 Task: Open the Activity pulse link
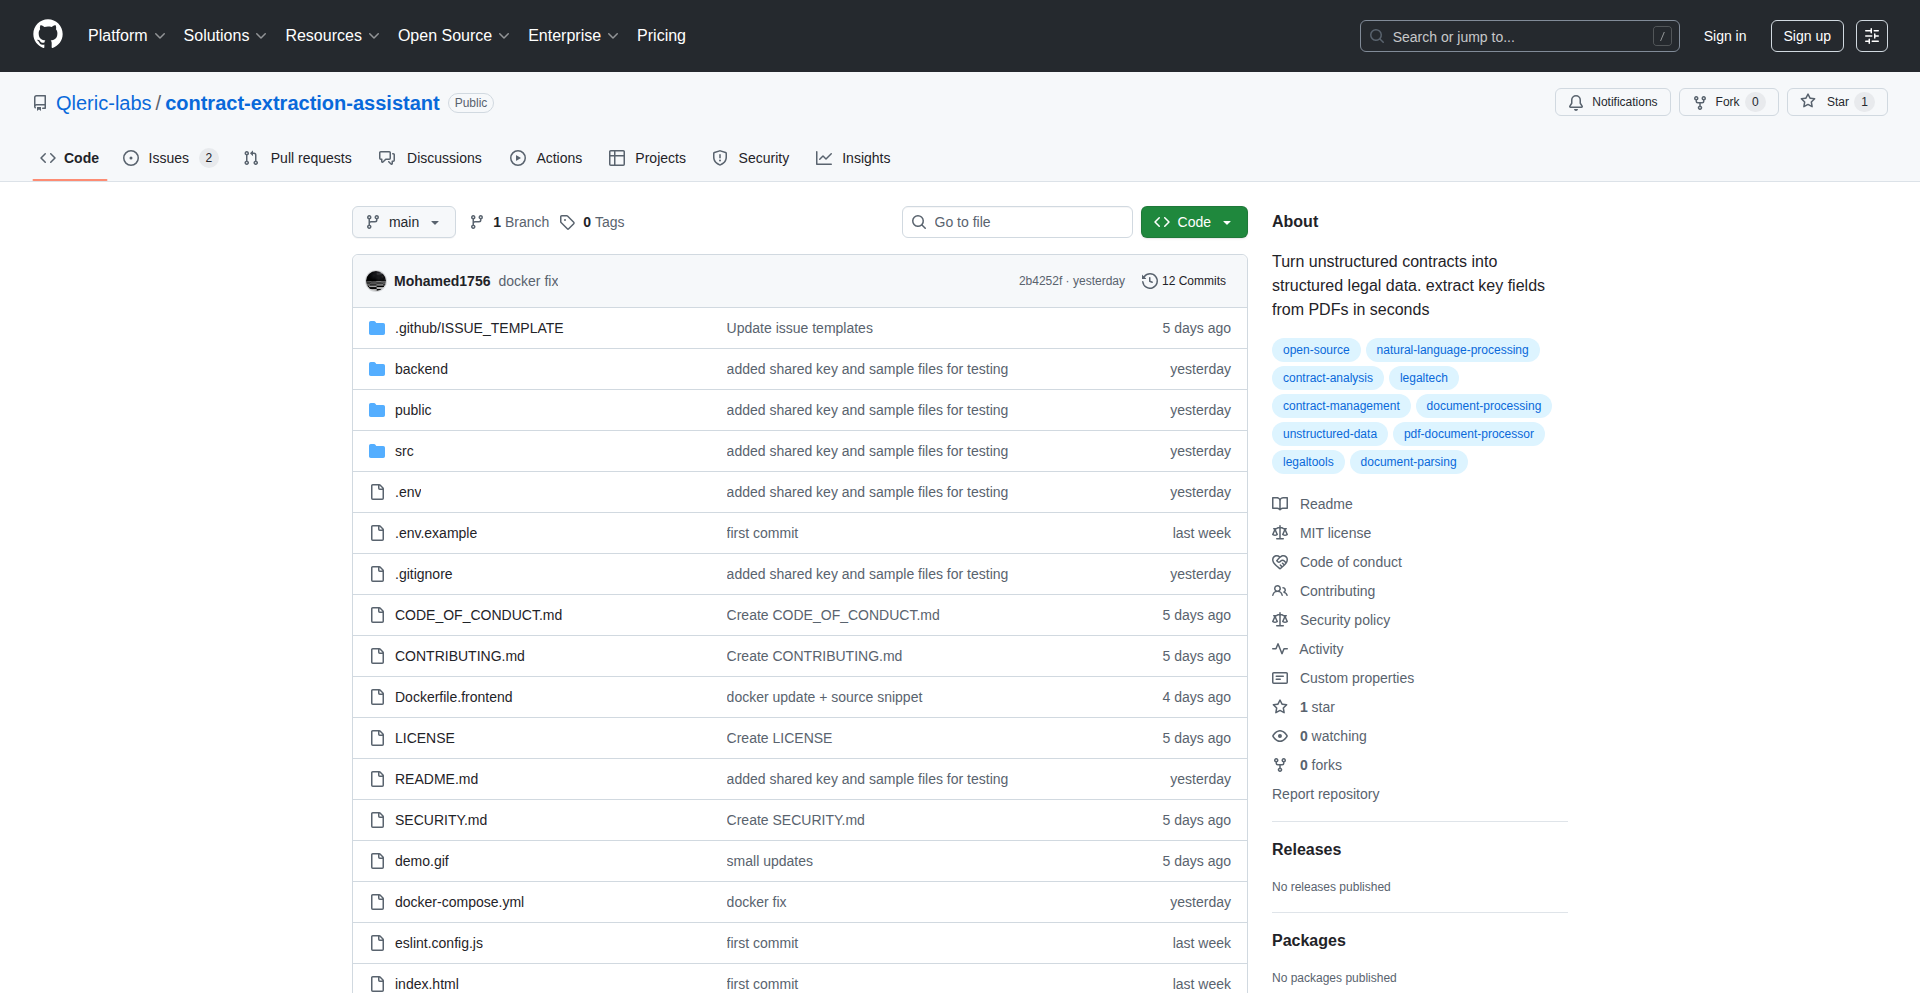click(1320, 649)
